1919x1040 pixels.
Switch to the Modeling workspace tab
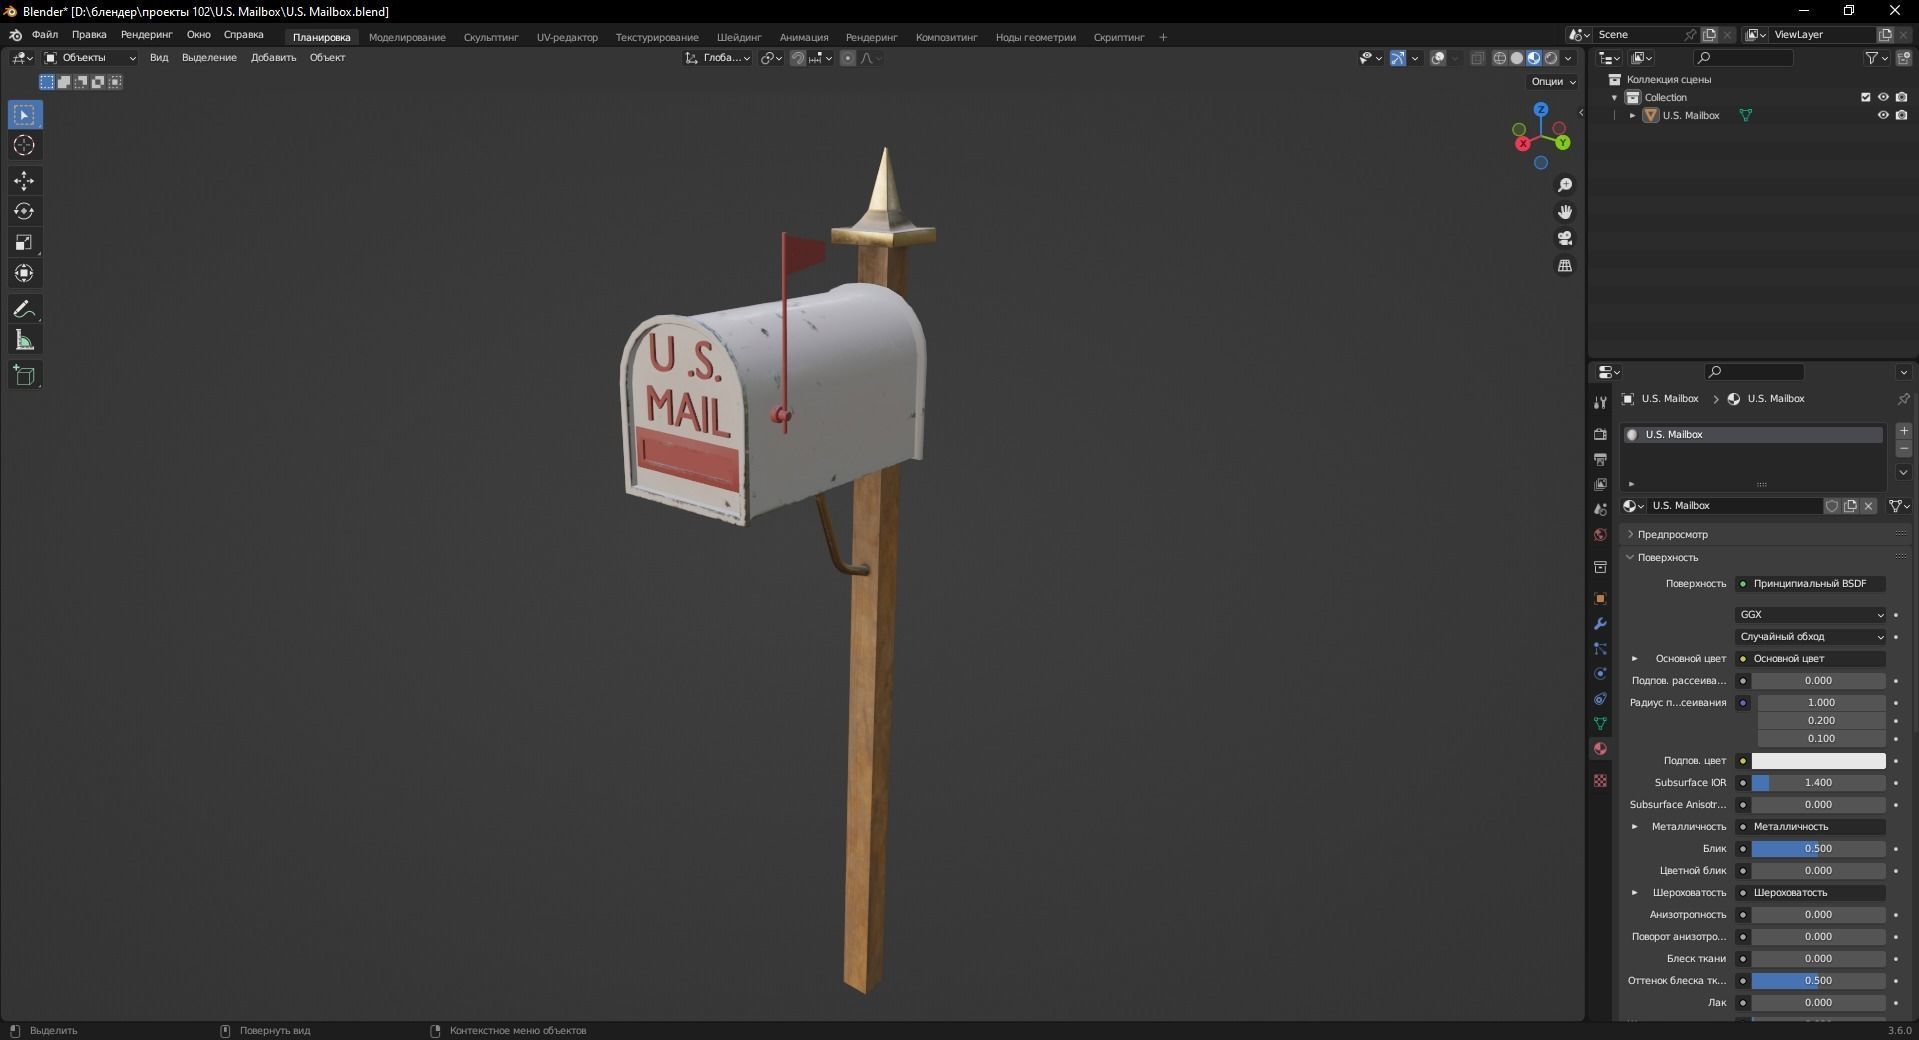pyautogui.click(x=407, y=37)
